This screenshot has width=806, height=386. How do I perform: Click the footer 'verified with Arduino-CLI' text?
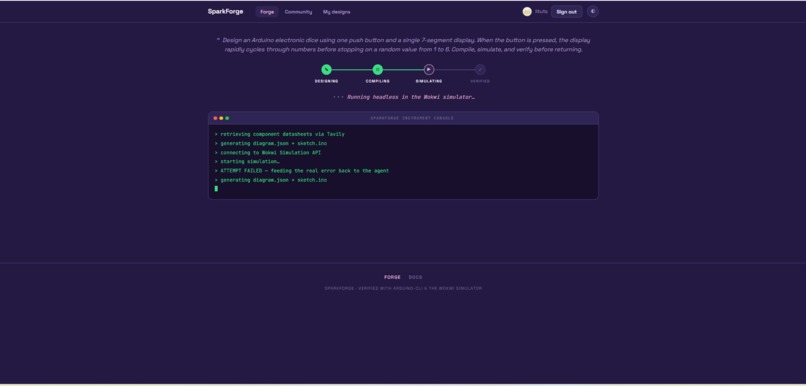pyautogui.click(x=404, y=288)
